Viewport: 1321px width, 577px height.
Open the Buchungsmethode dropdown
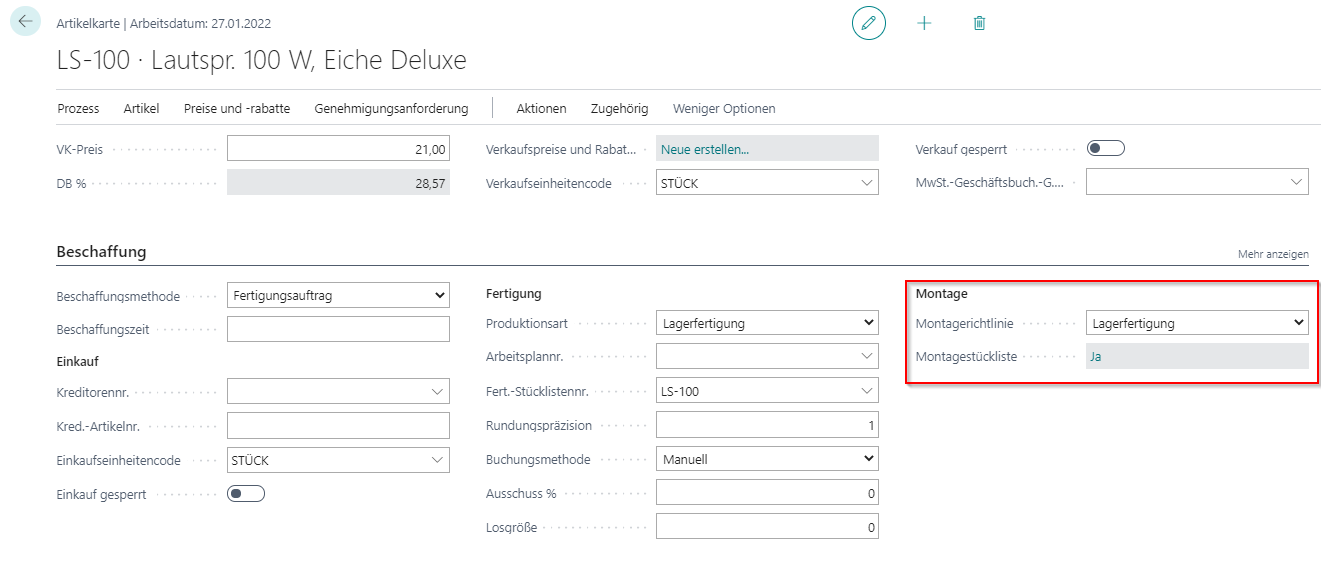pyautogui.click(x=766, y=460)
